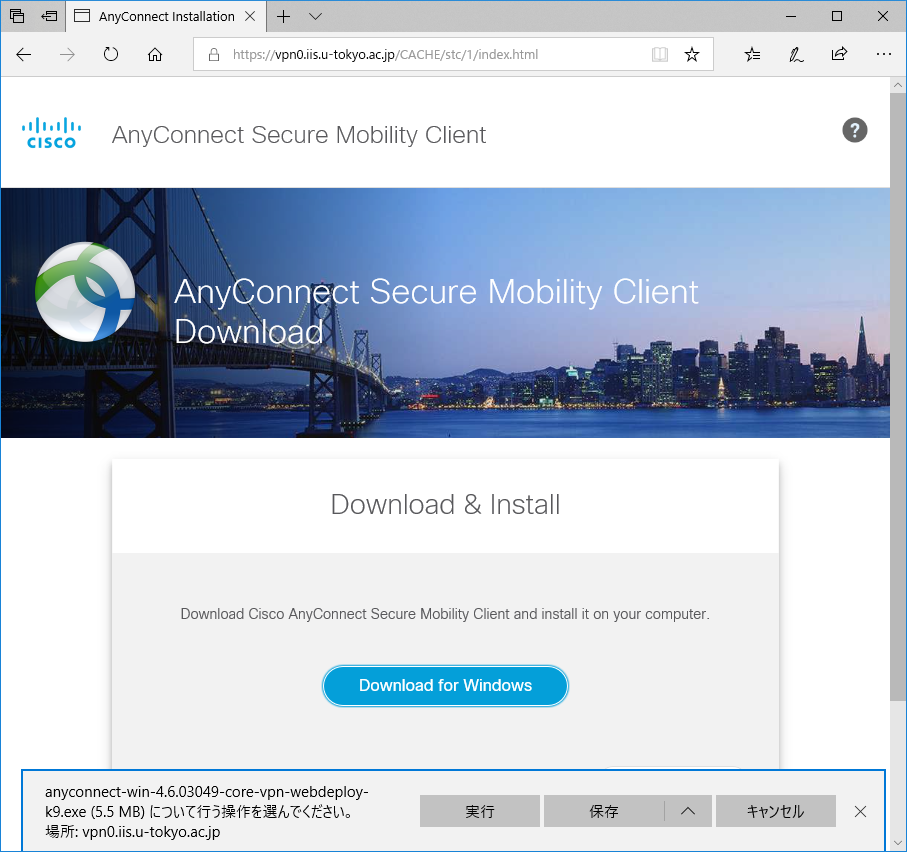Run the downloaded file with 実行
The image size is (907, 852).
coord(480,811)
